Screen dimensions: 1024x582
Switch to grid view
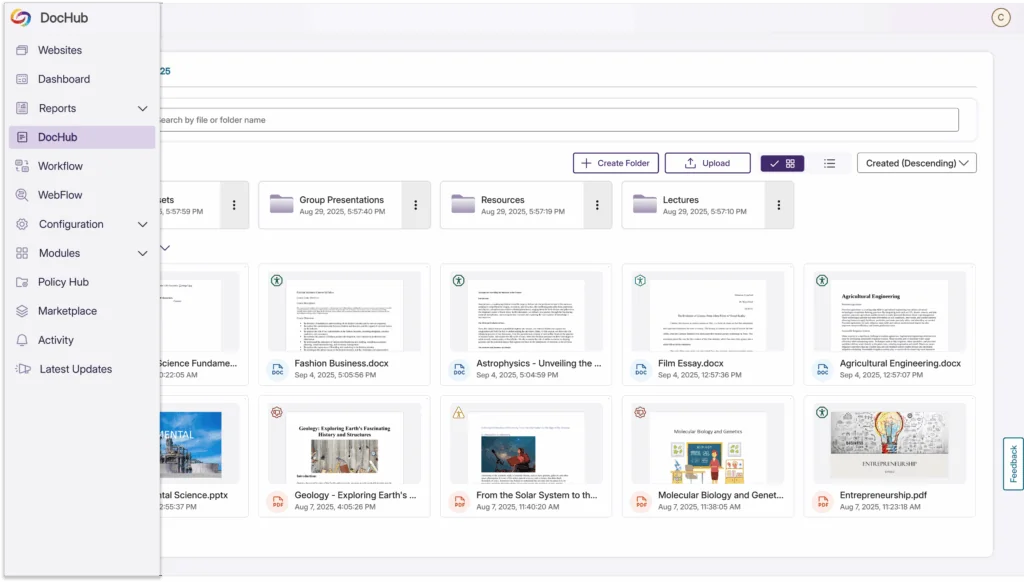click(782, 163)
